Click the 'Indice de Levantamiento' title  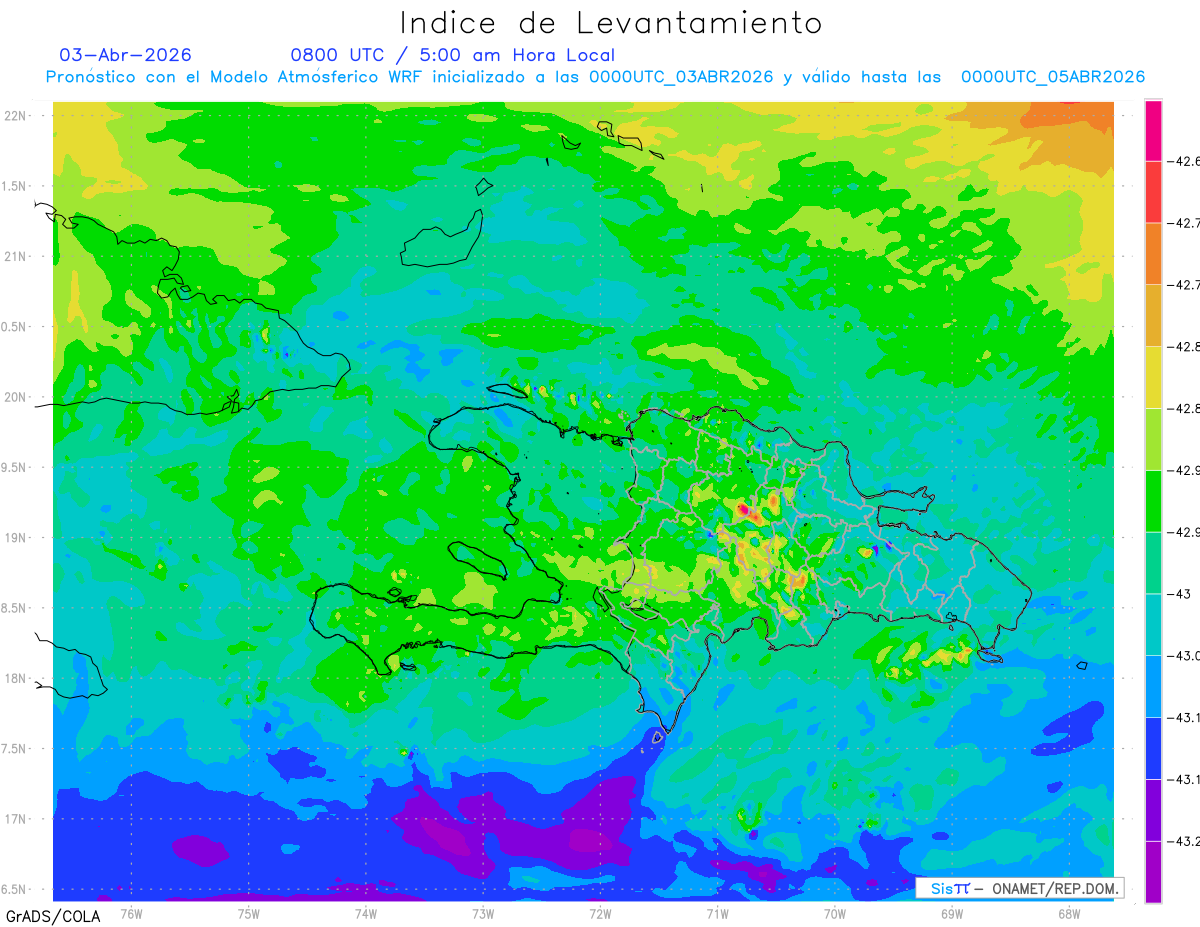(611, 23)
